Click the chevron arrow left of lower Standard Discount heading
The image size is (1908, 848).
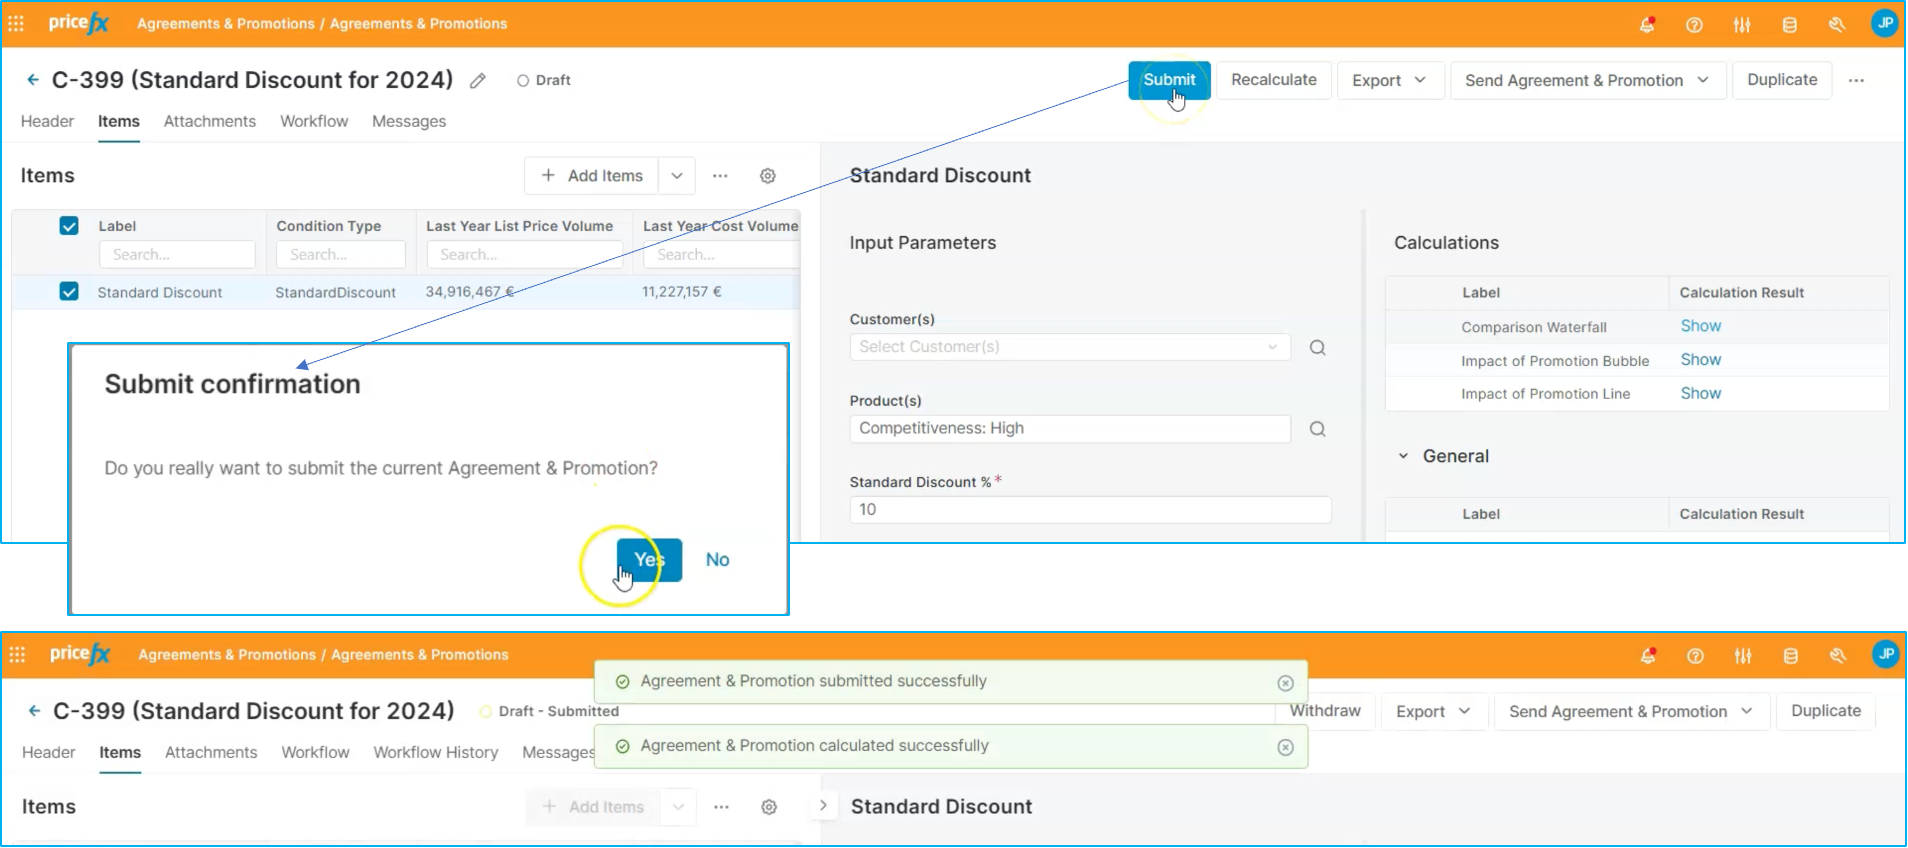point(823,806)
